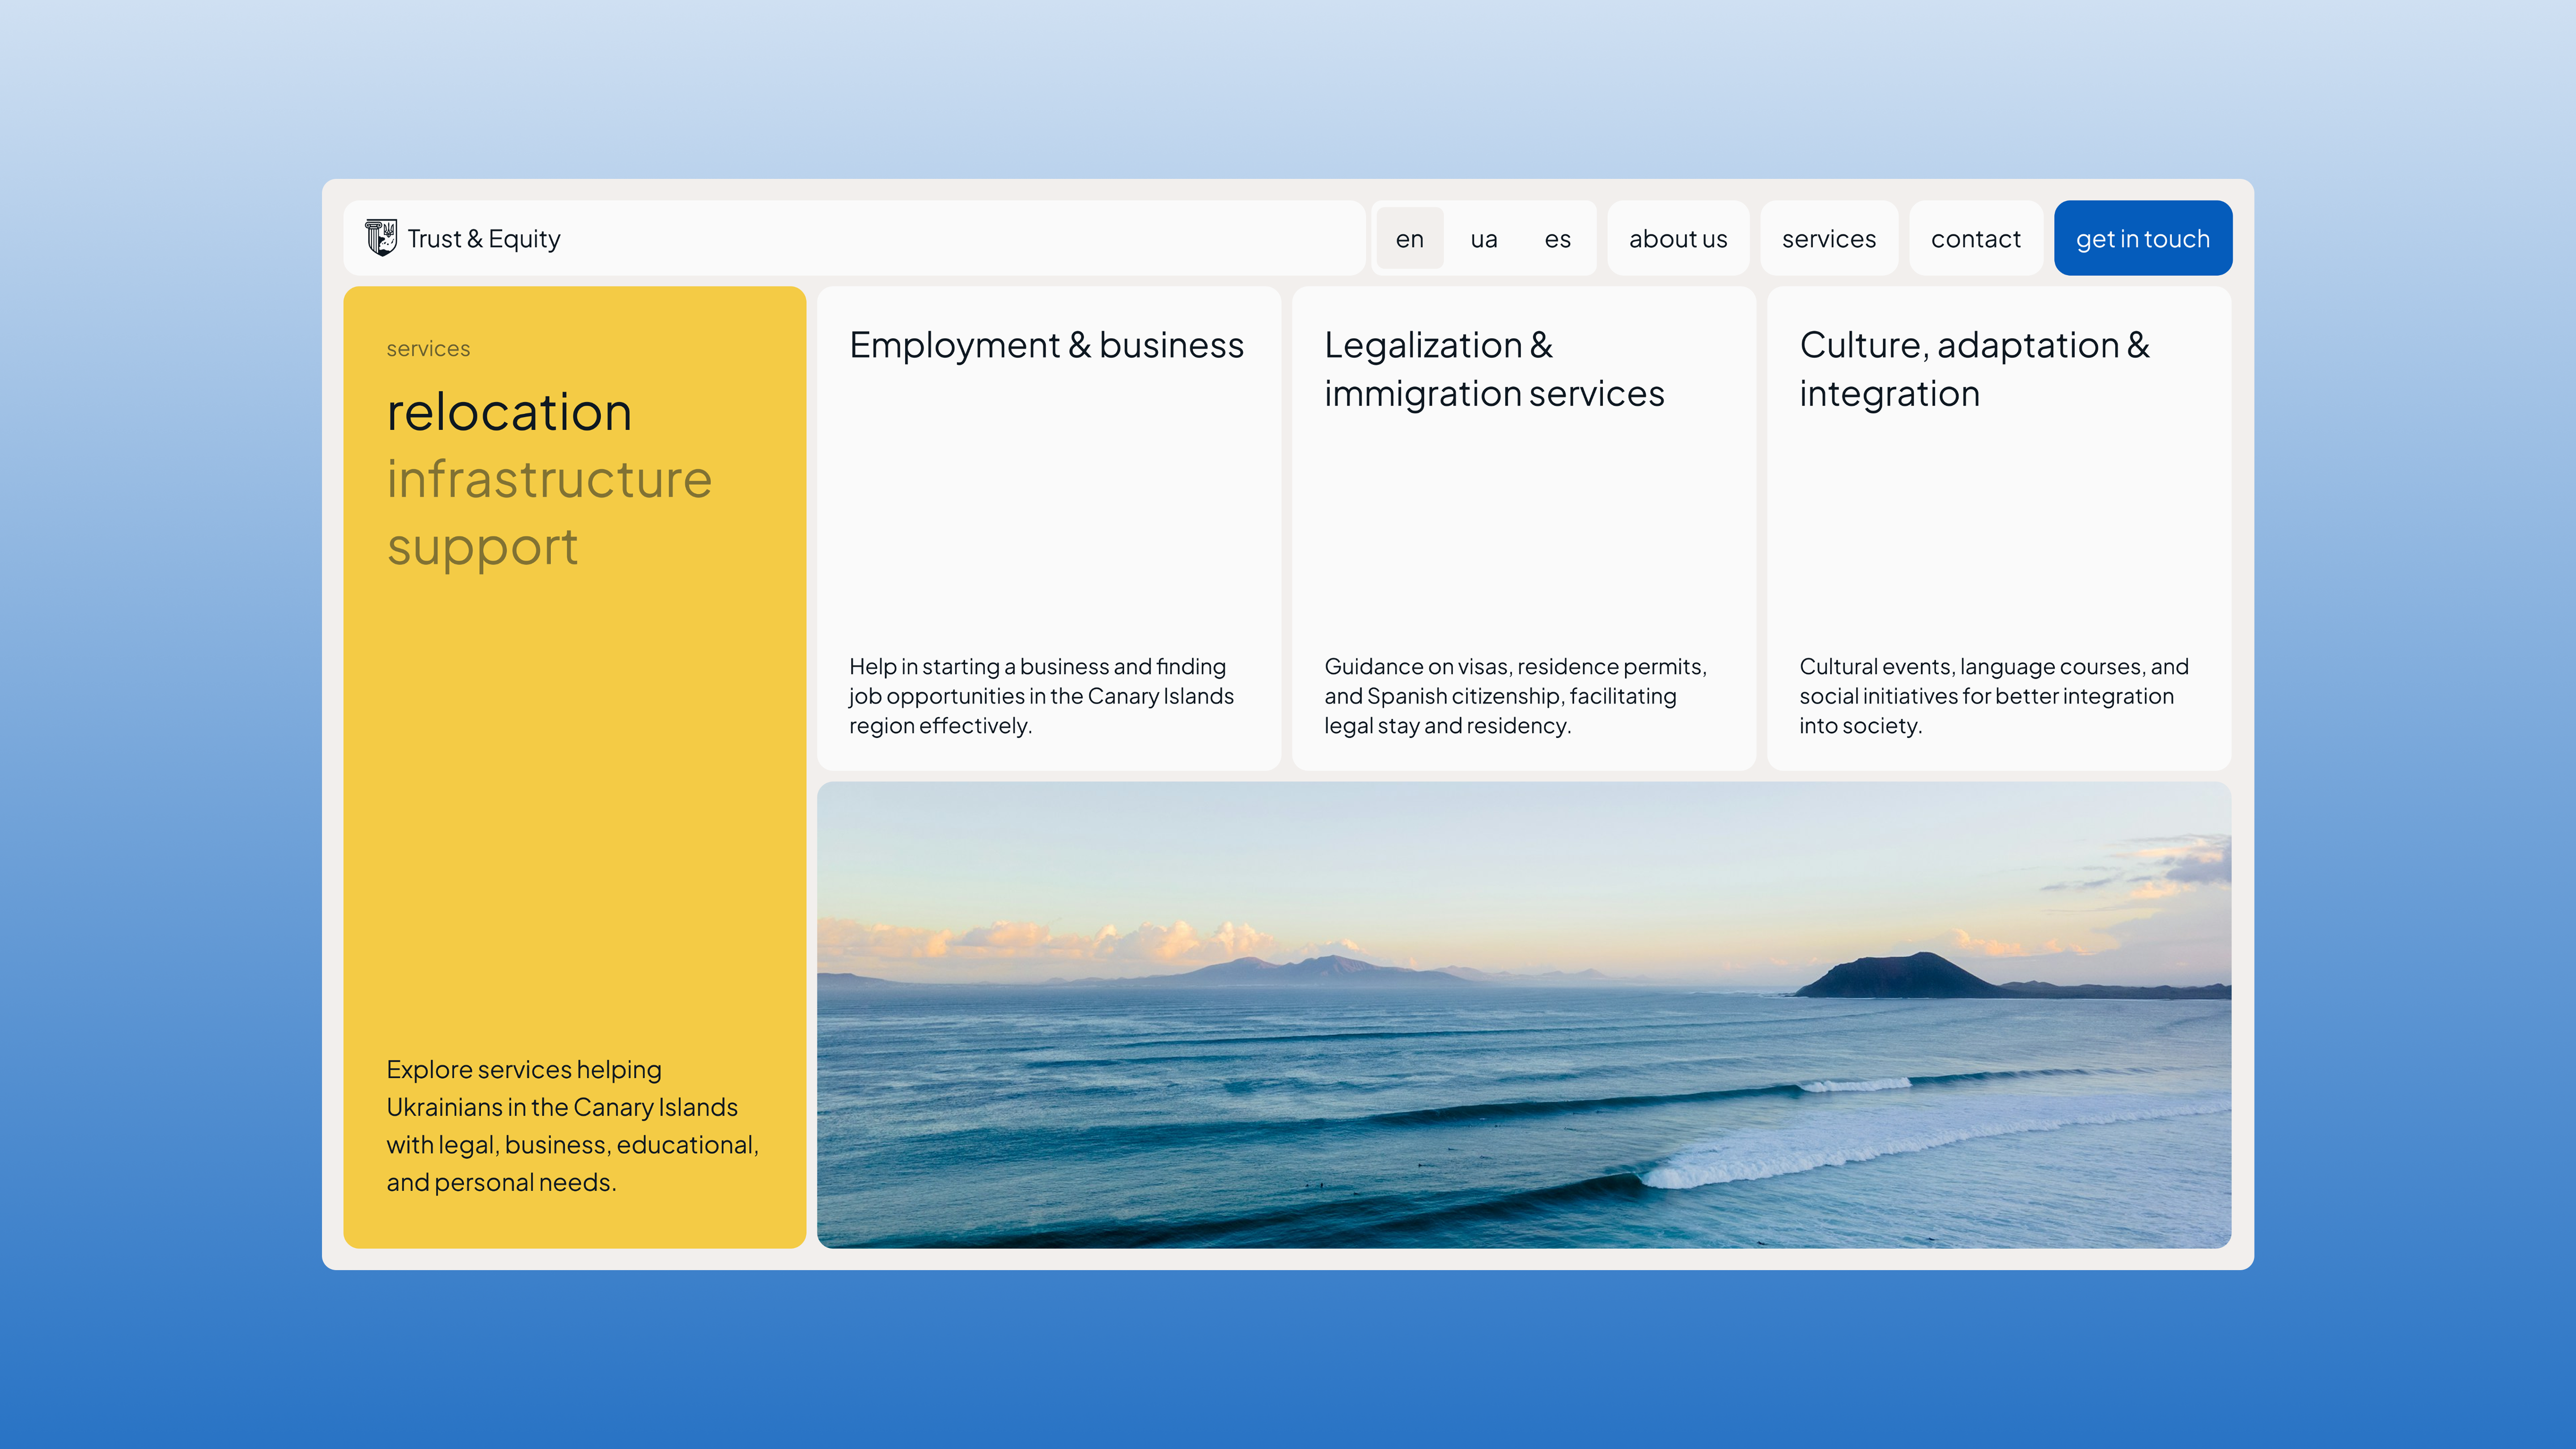Select the en language option

click(x=1409, y=239)
